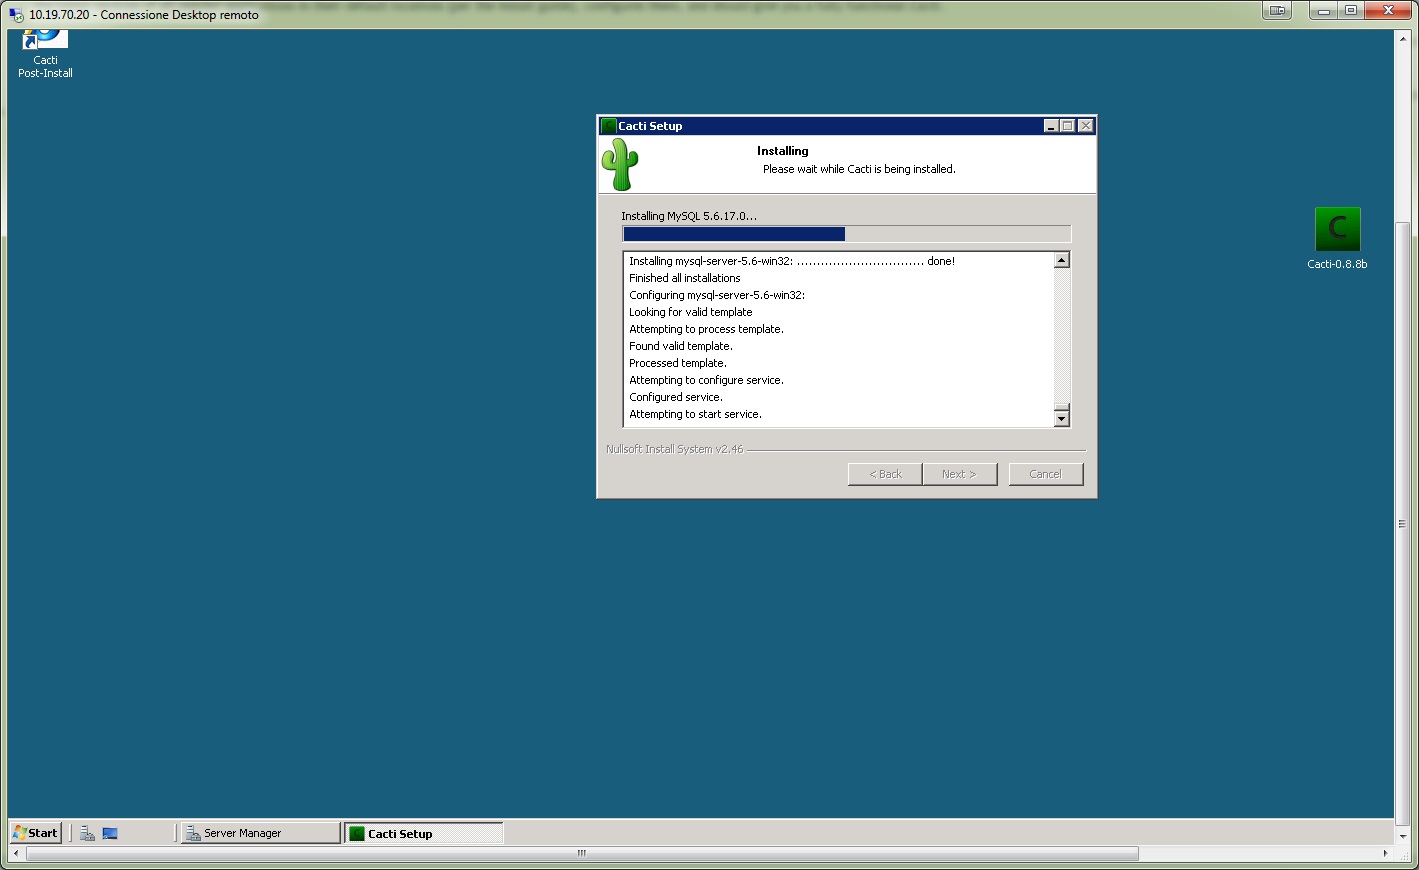Screen dimensions: 1419x870
Task: Switch to Server Manager in the taskbar
Action: tap(261, 833)
